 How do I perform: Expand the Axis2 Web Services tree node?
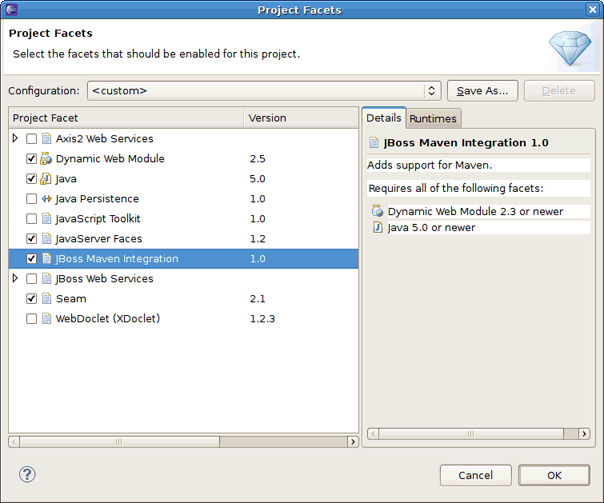click(15, 139)
